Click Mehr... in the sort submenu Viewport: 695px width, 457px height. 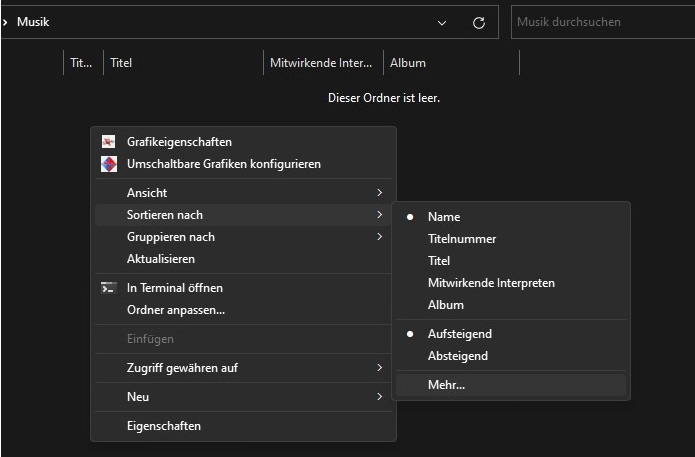[446, 385]
